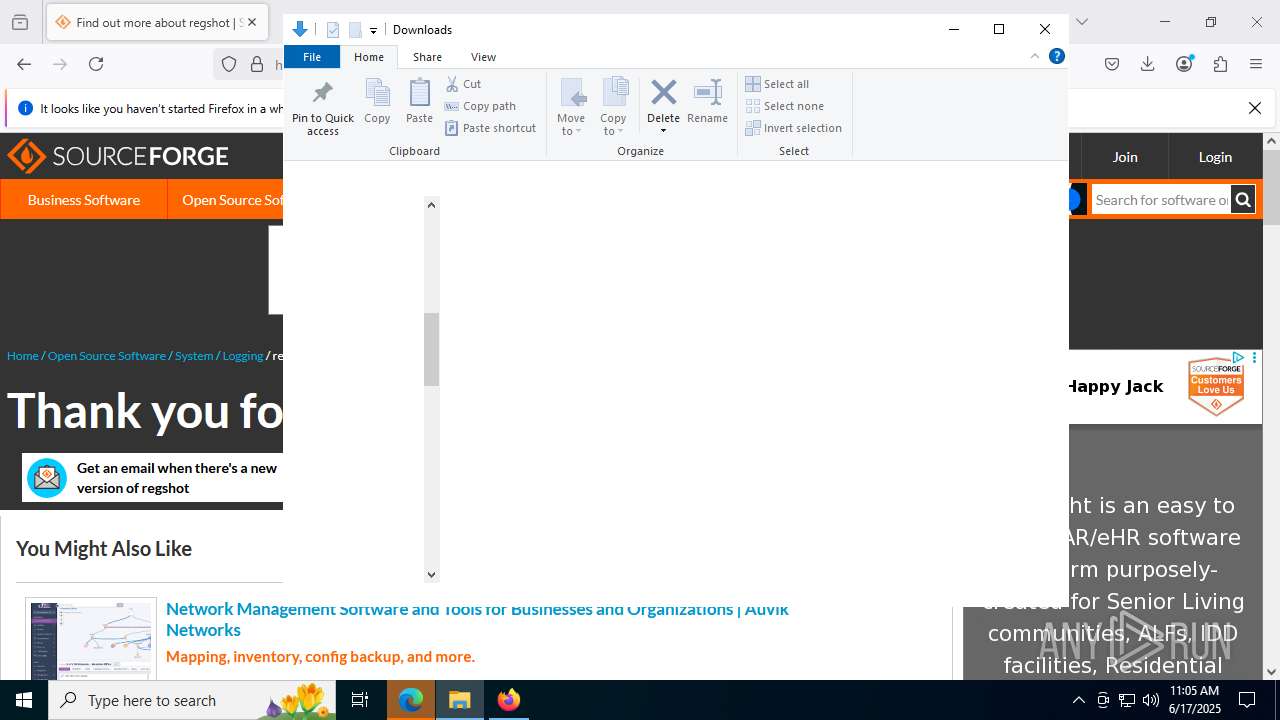Click Firefox back arrow button
Viewport: 1280px width, 720px height.
(x=24, y=64)
